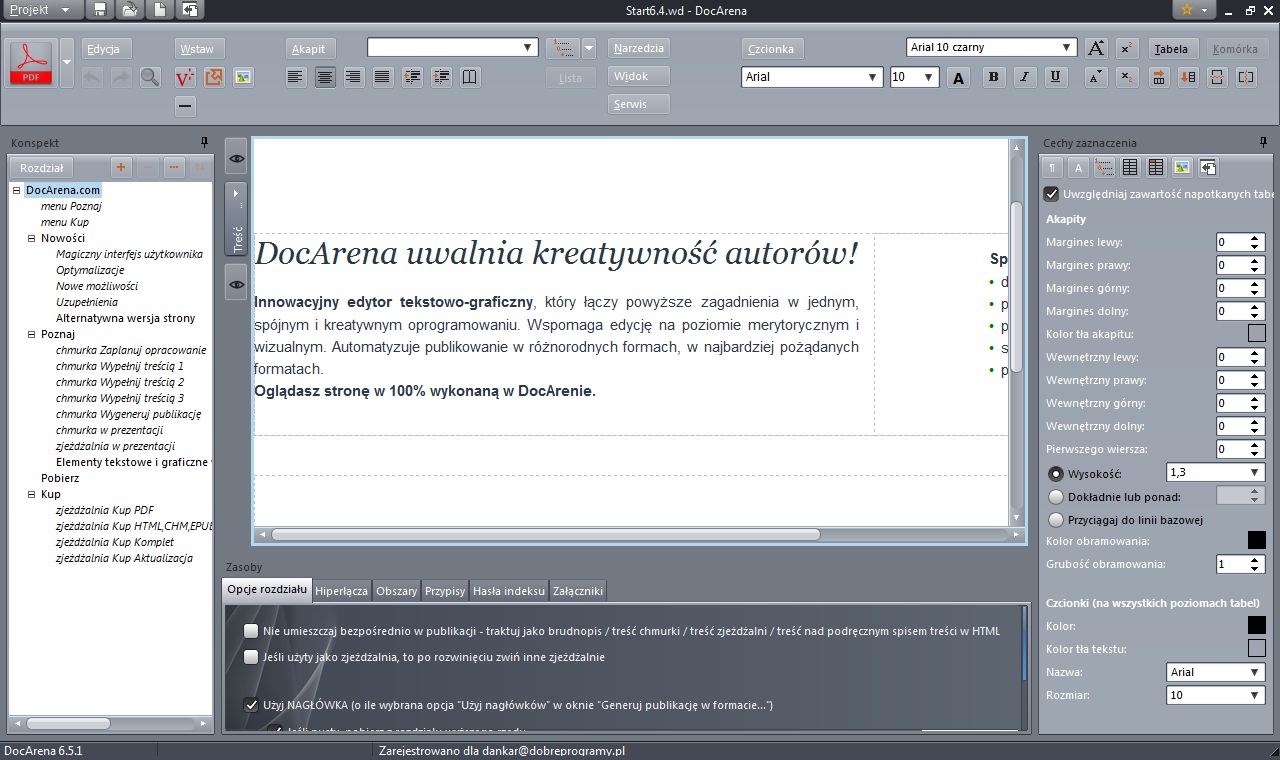Select the Wysokość radio button
The height and width of the screenshot is (760, 1280).
coord(1055,473)
